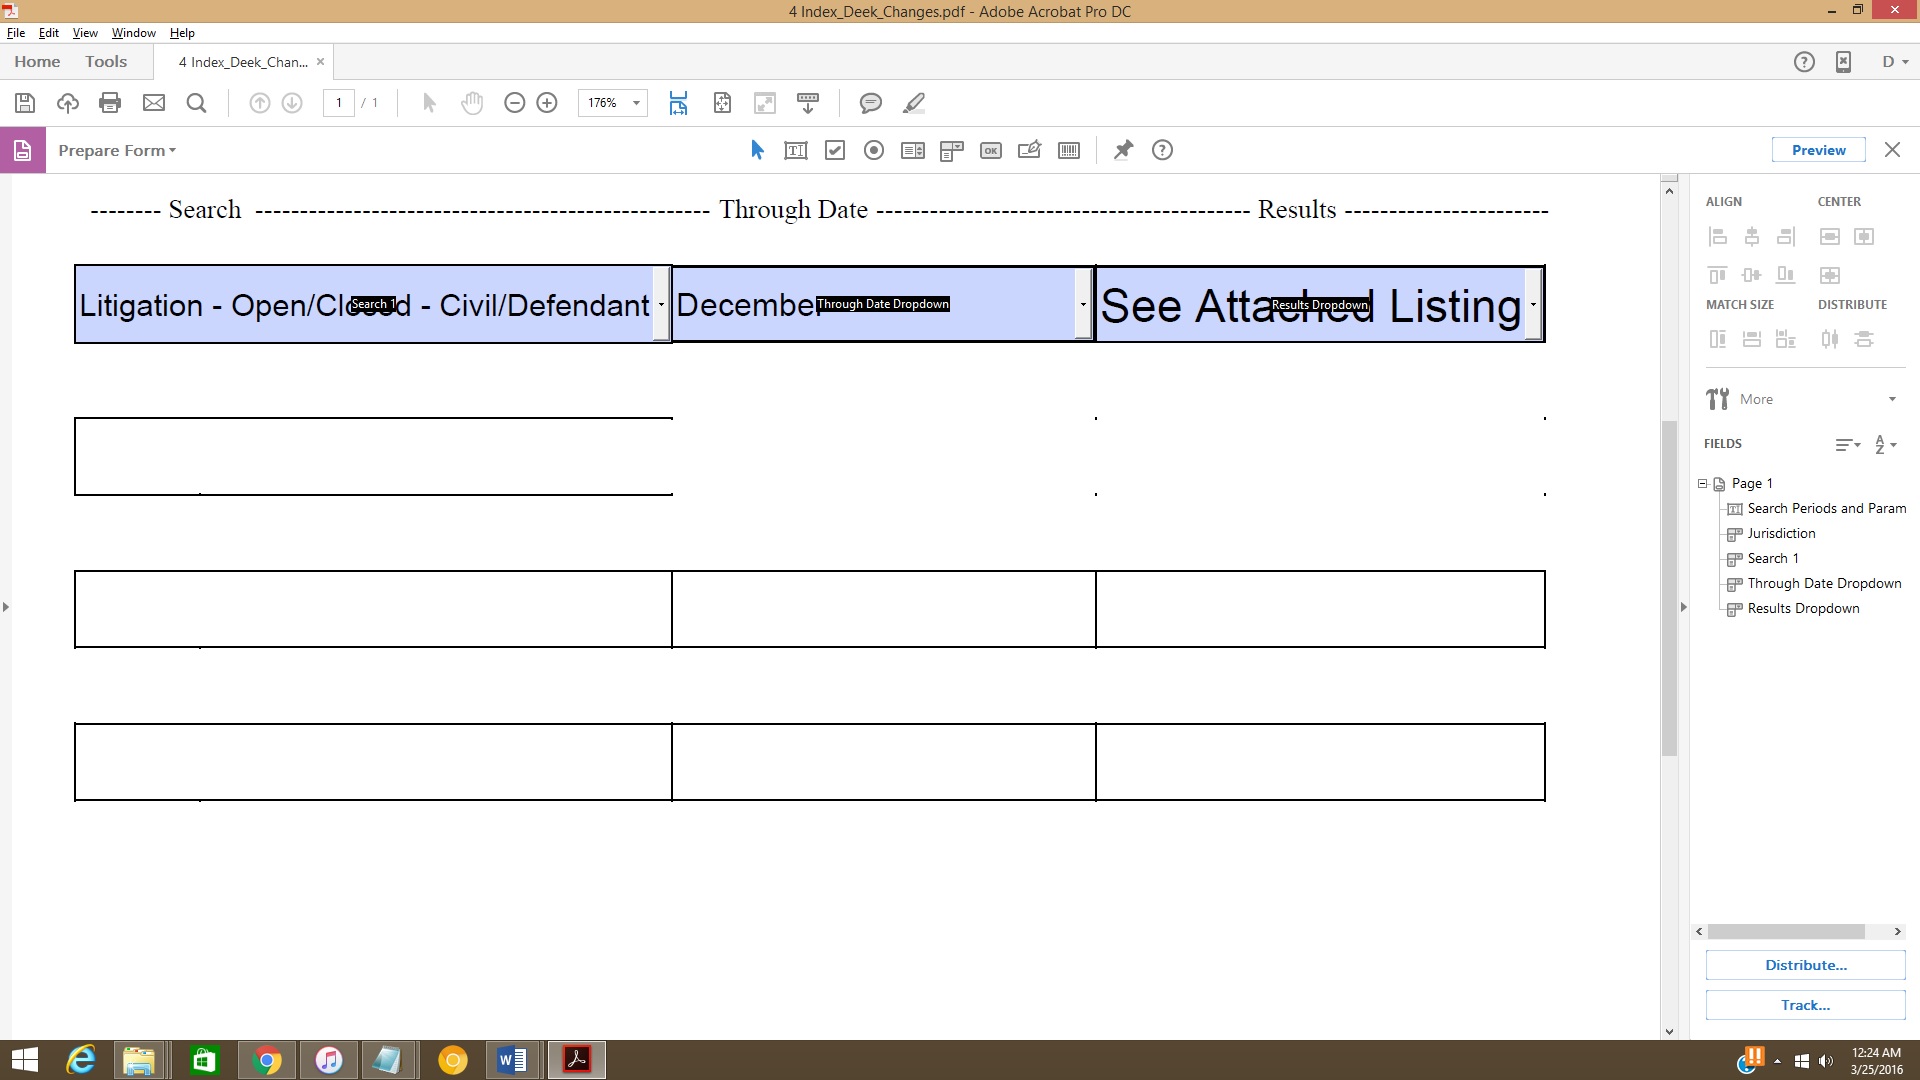
Task: Click the cloud upload icon
Action: (x=68, y=103)
